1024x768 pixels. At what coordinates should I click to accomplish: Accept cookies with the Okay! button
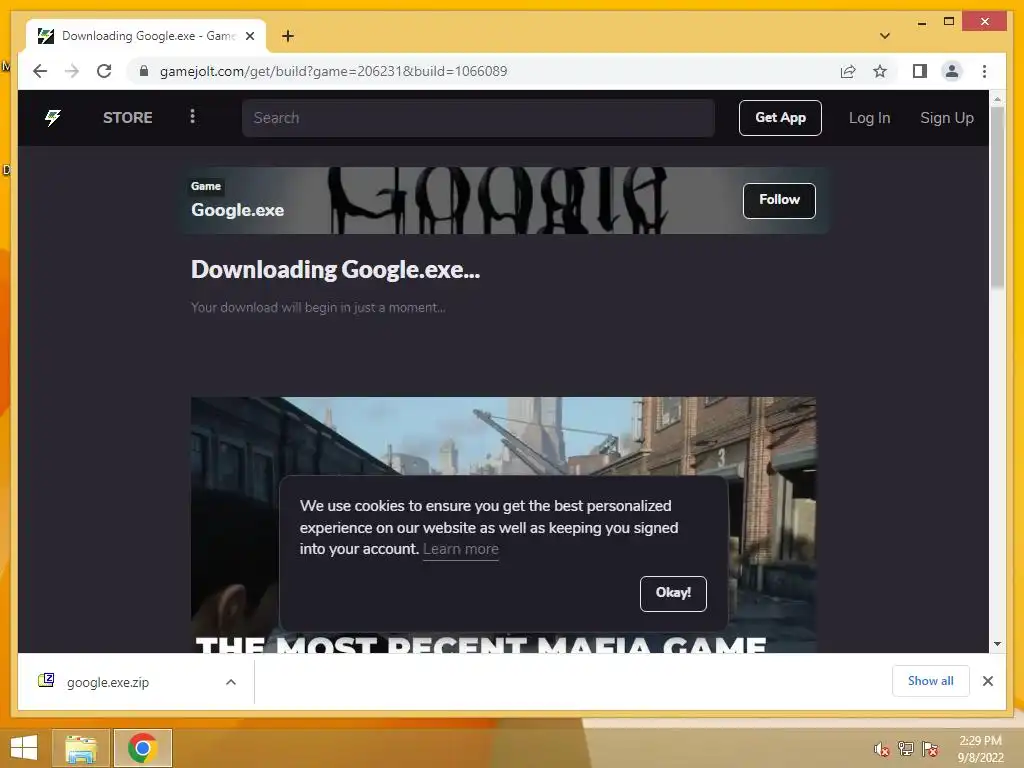click(x=673, y=594)
